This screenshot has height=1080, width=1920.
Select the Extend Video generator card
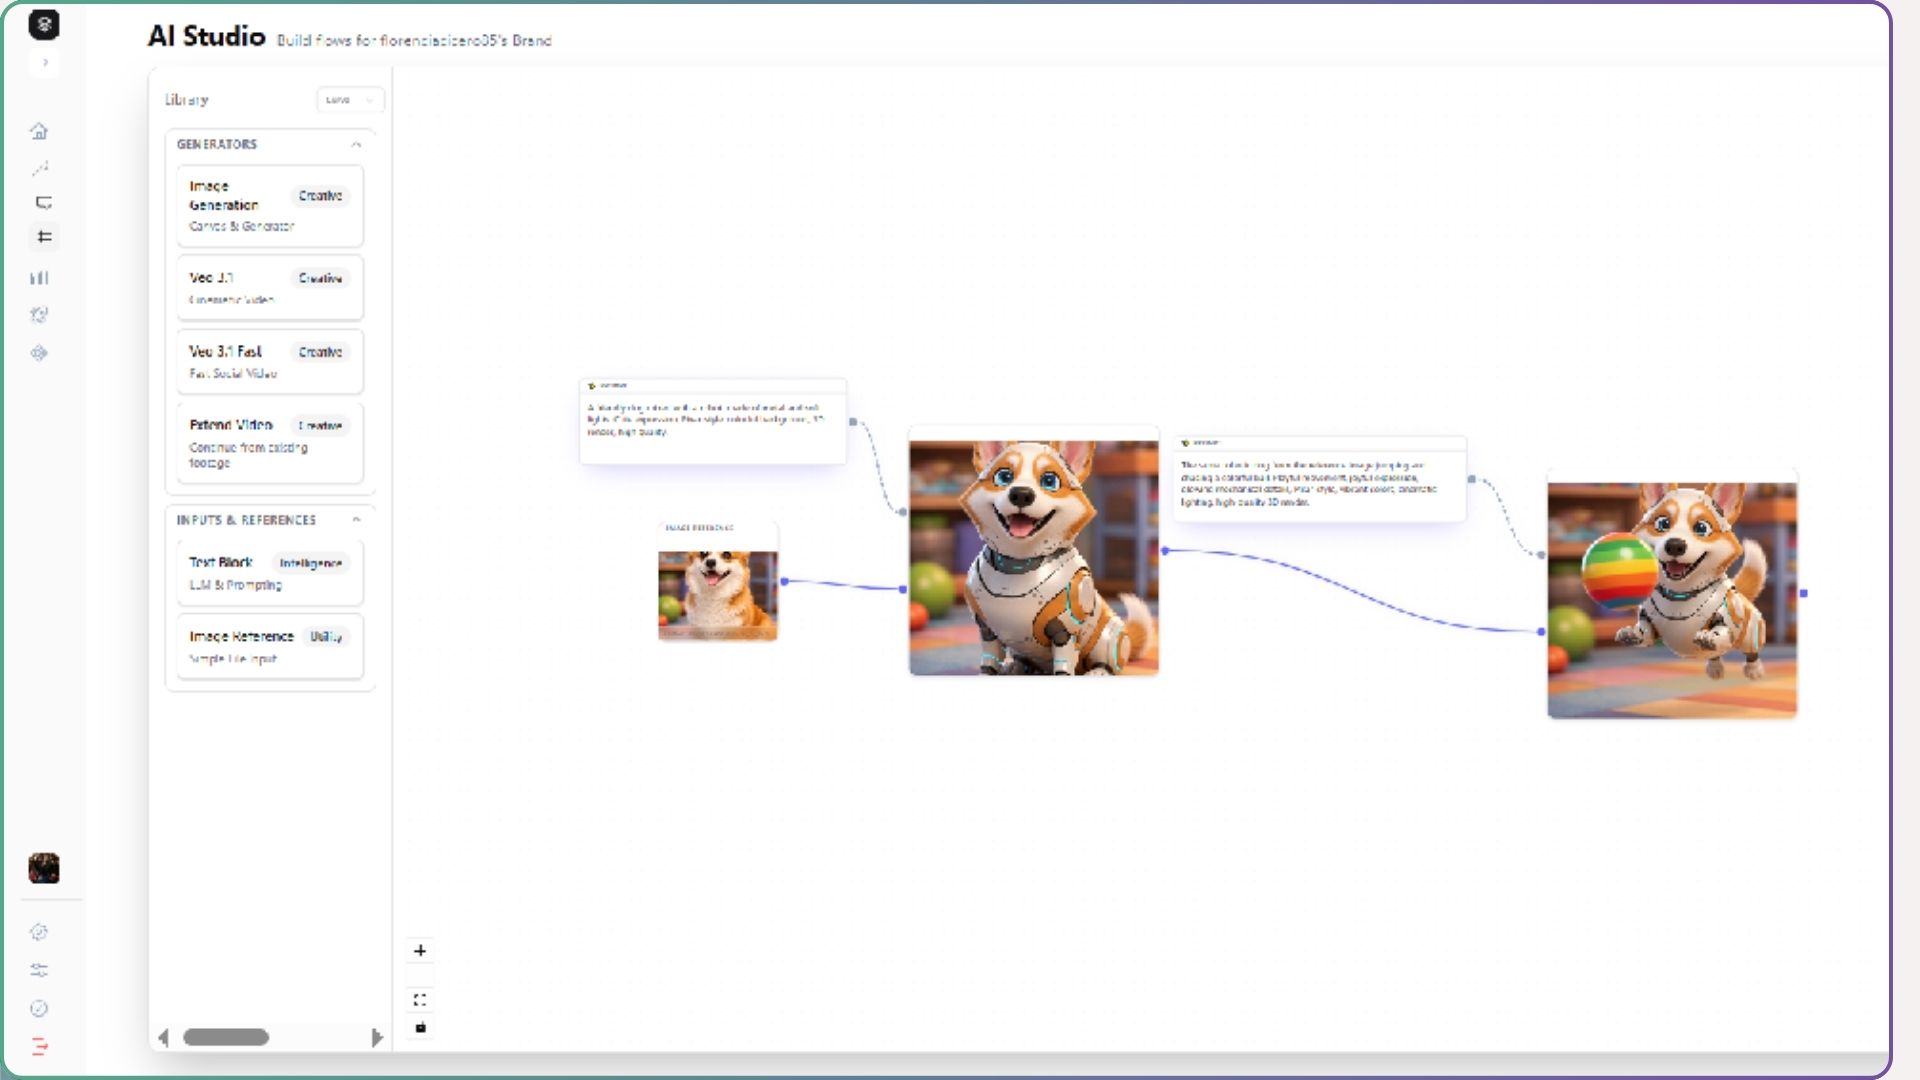269,443
